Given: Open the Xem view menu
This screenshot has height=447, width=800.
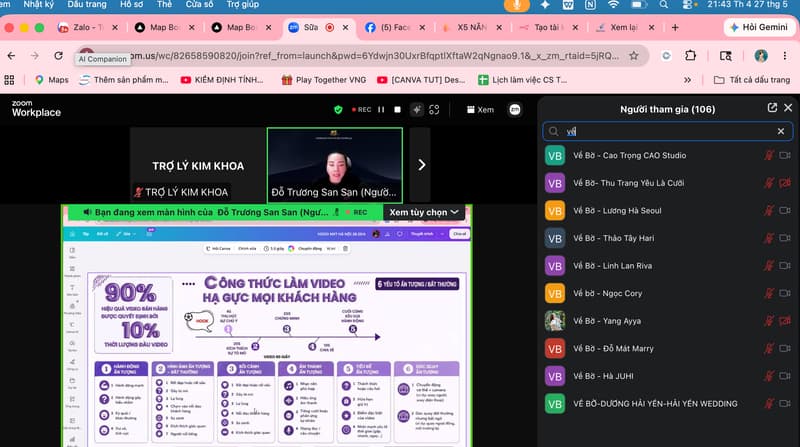Looking at the screenshot, I should point(481,110).
